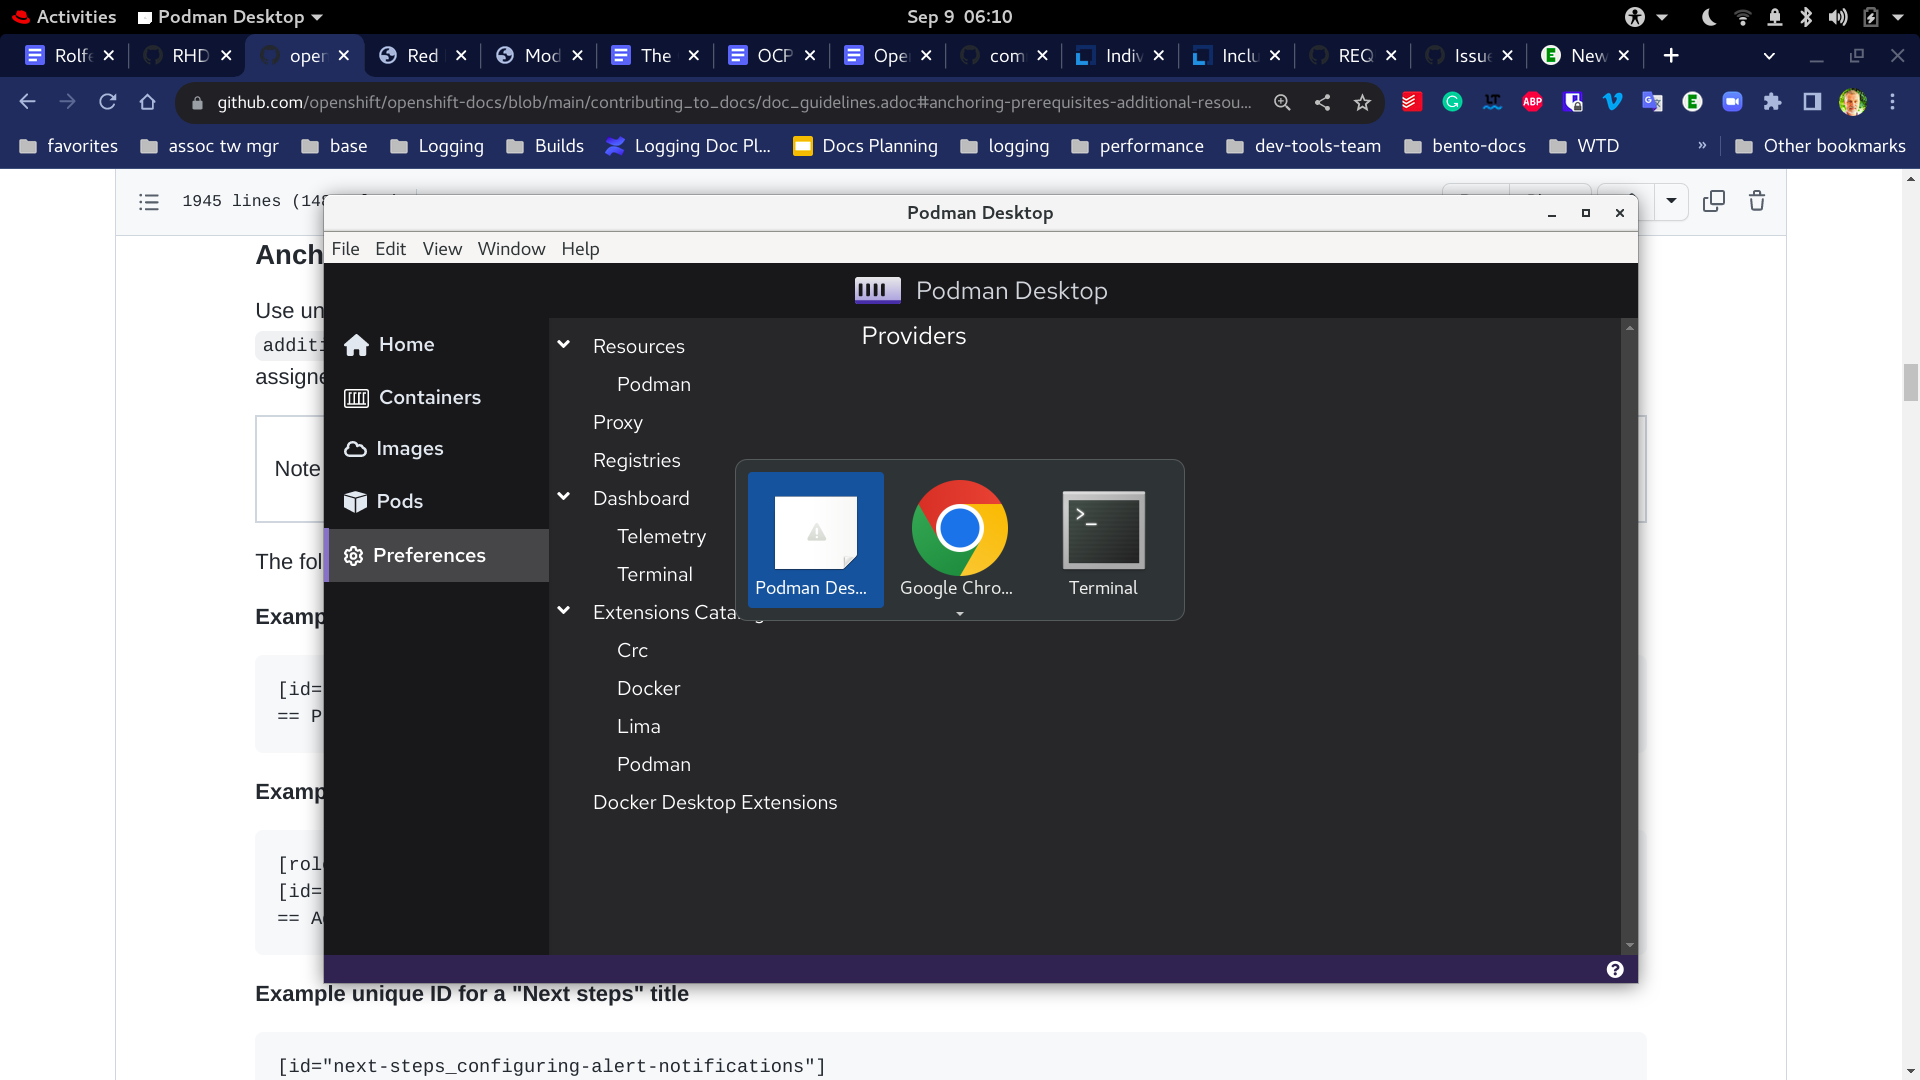Select Podman Desktop in app switcher
The width and height of the screenshot is (1920, 1080).
pyautogui.click(x=815, y=540)
